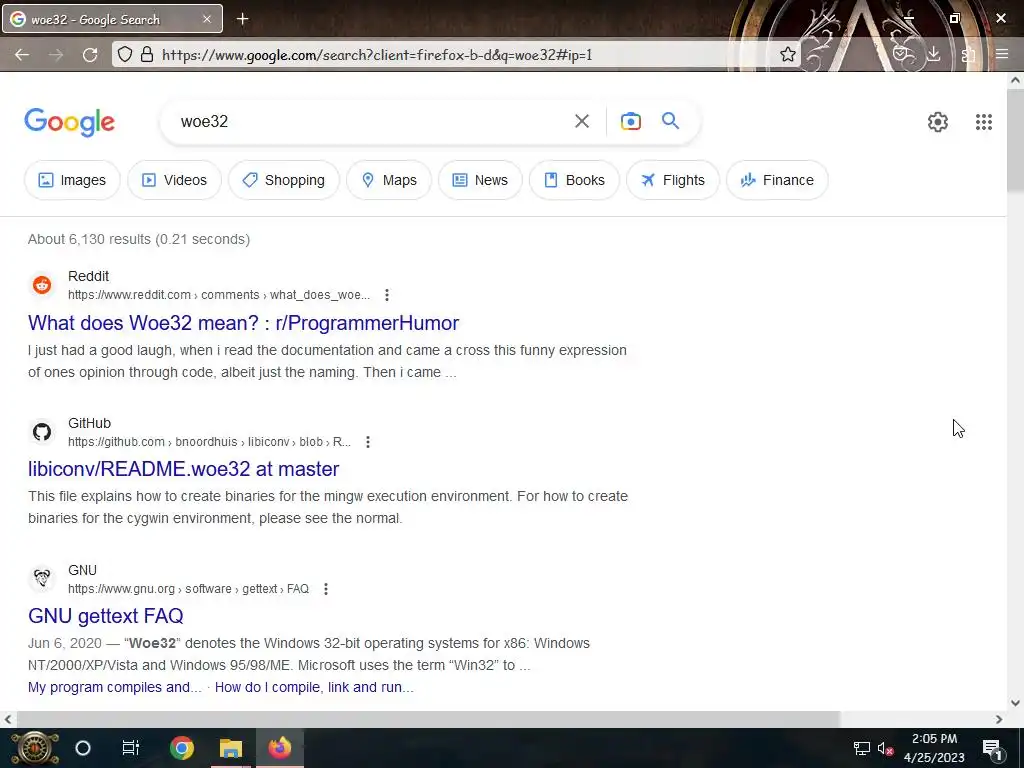Open Reddit result options menu
Screen dimensions: 1024x768
387,295
